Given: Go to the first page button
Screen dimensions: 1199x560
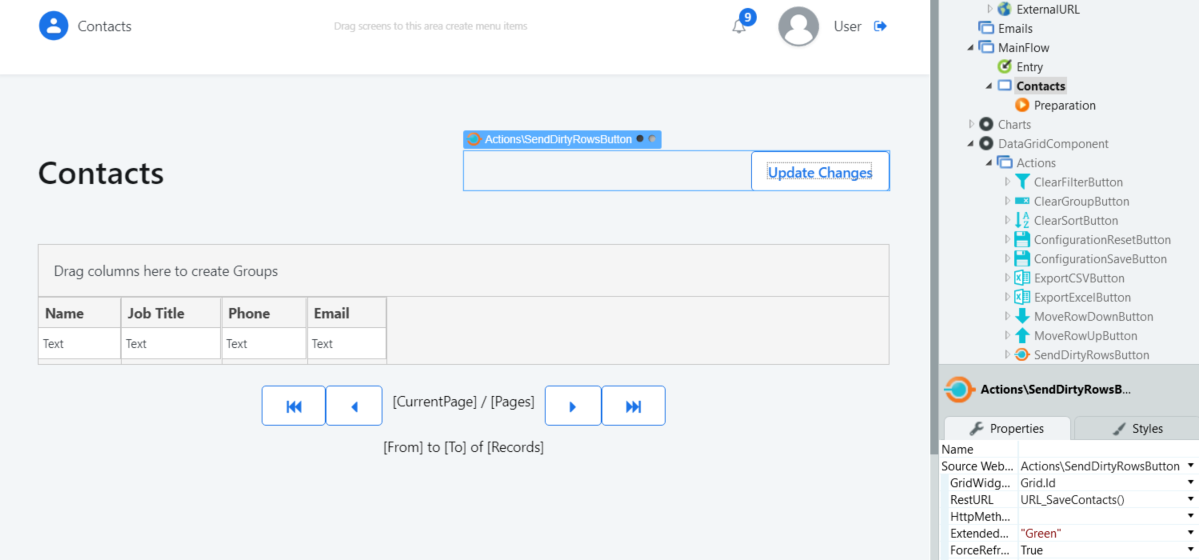Looking at the screenshot, I should point(294,405).
